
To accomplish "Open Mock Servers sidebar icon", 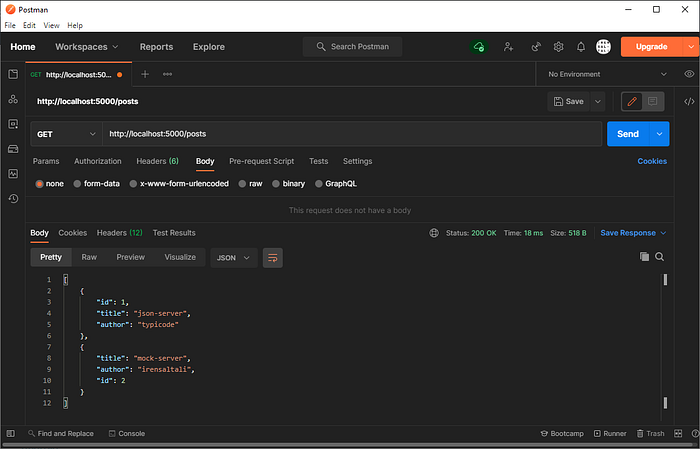I will coord(13,149).
